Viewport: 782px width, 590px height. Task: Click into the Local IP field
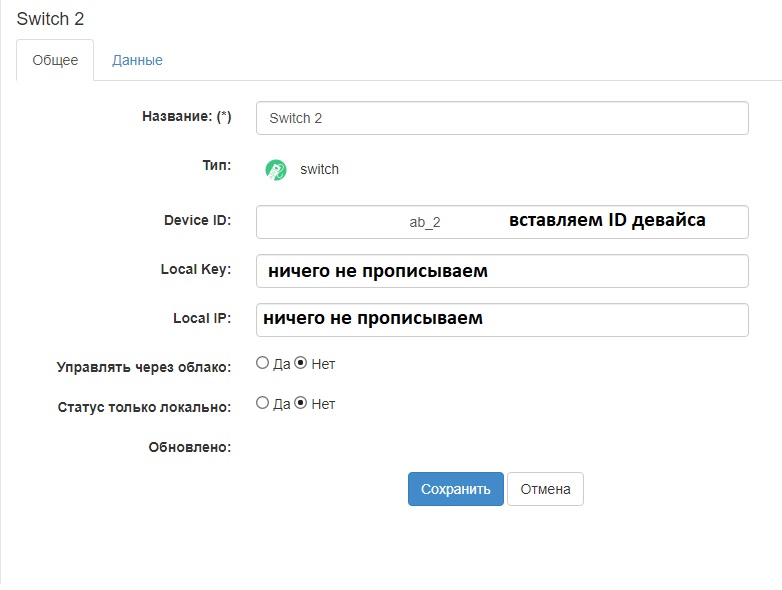click(502, 320)
